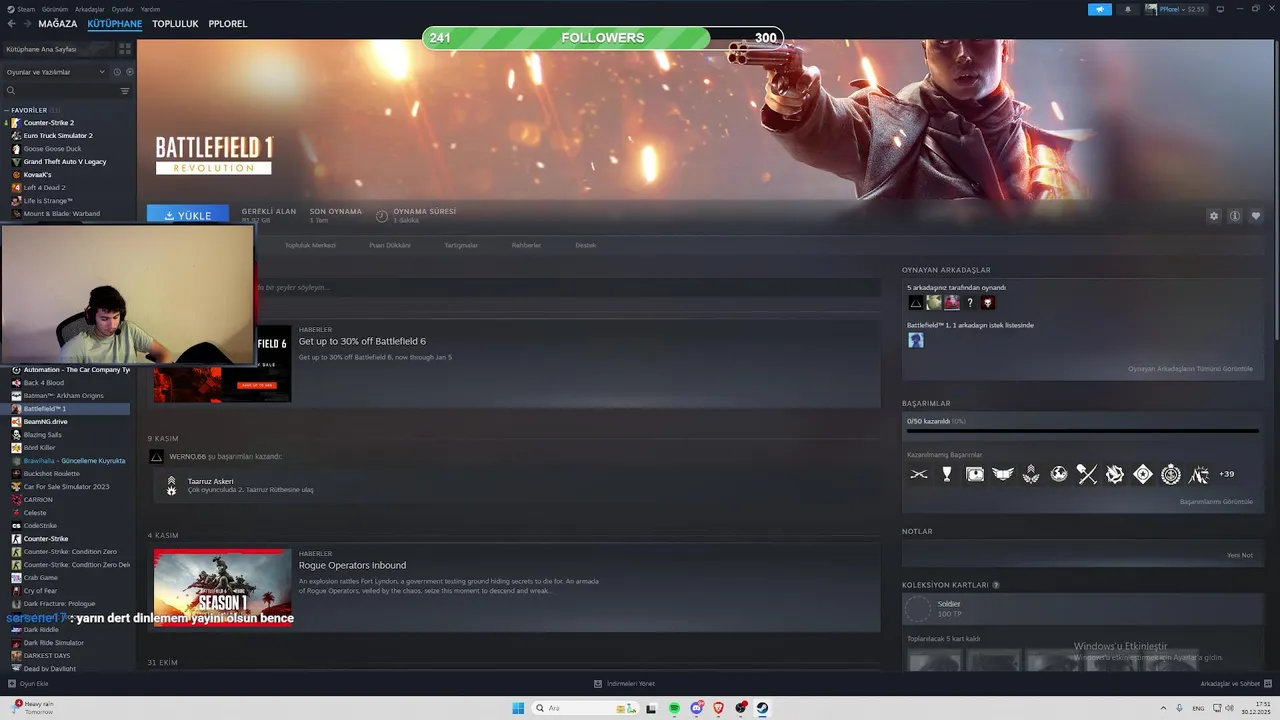Open the red skull friend avatar
Viewport: 1280px width, 720px height.
click(x=988, y=302)
